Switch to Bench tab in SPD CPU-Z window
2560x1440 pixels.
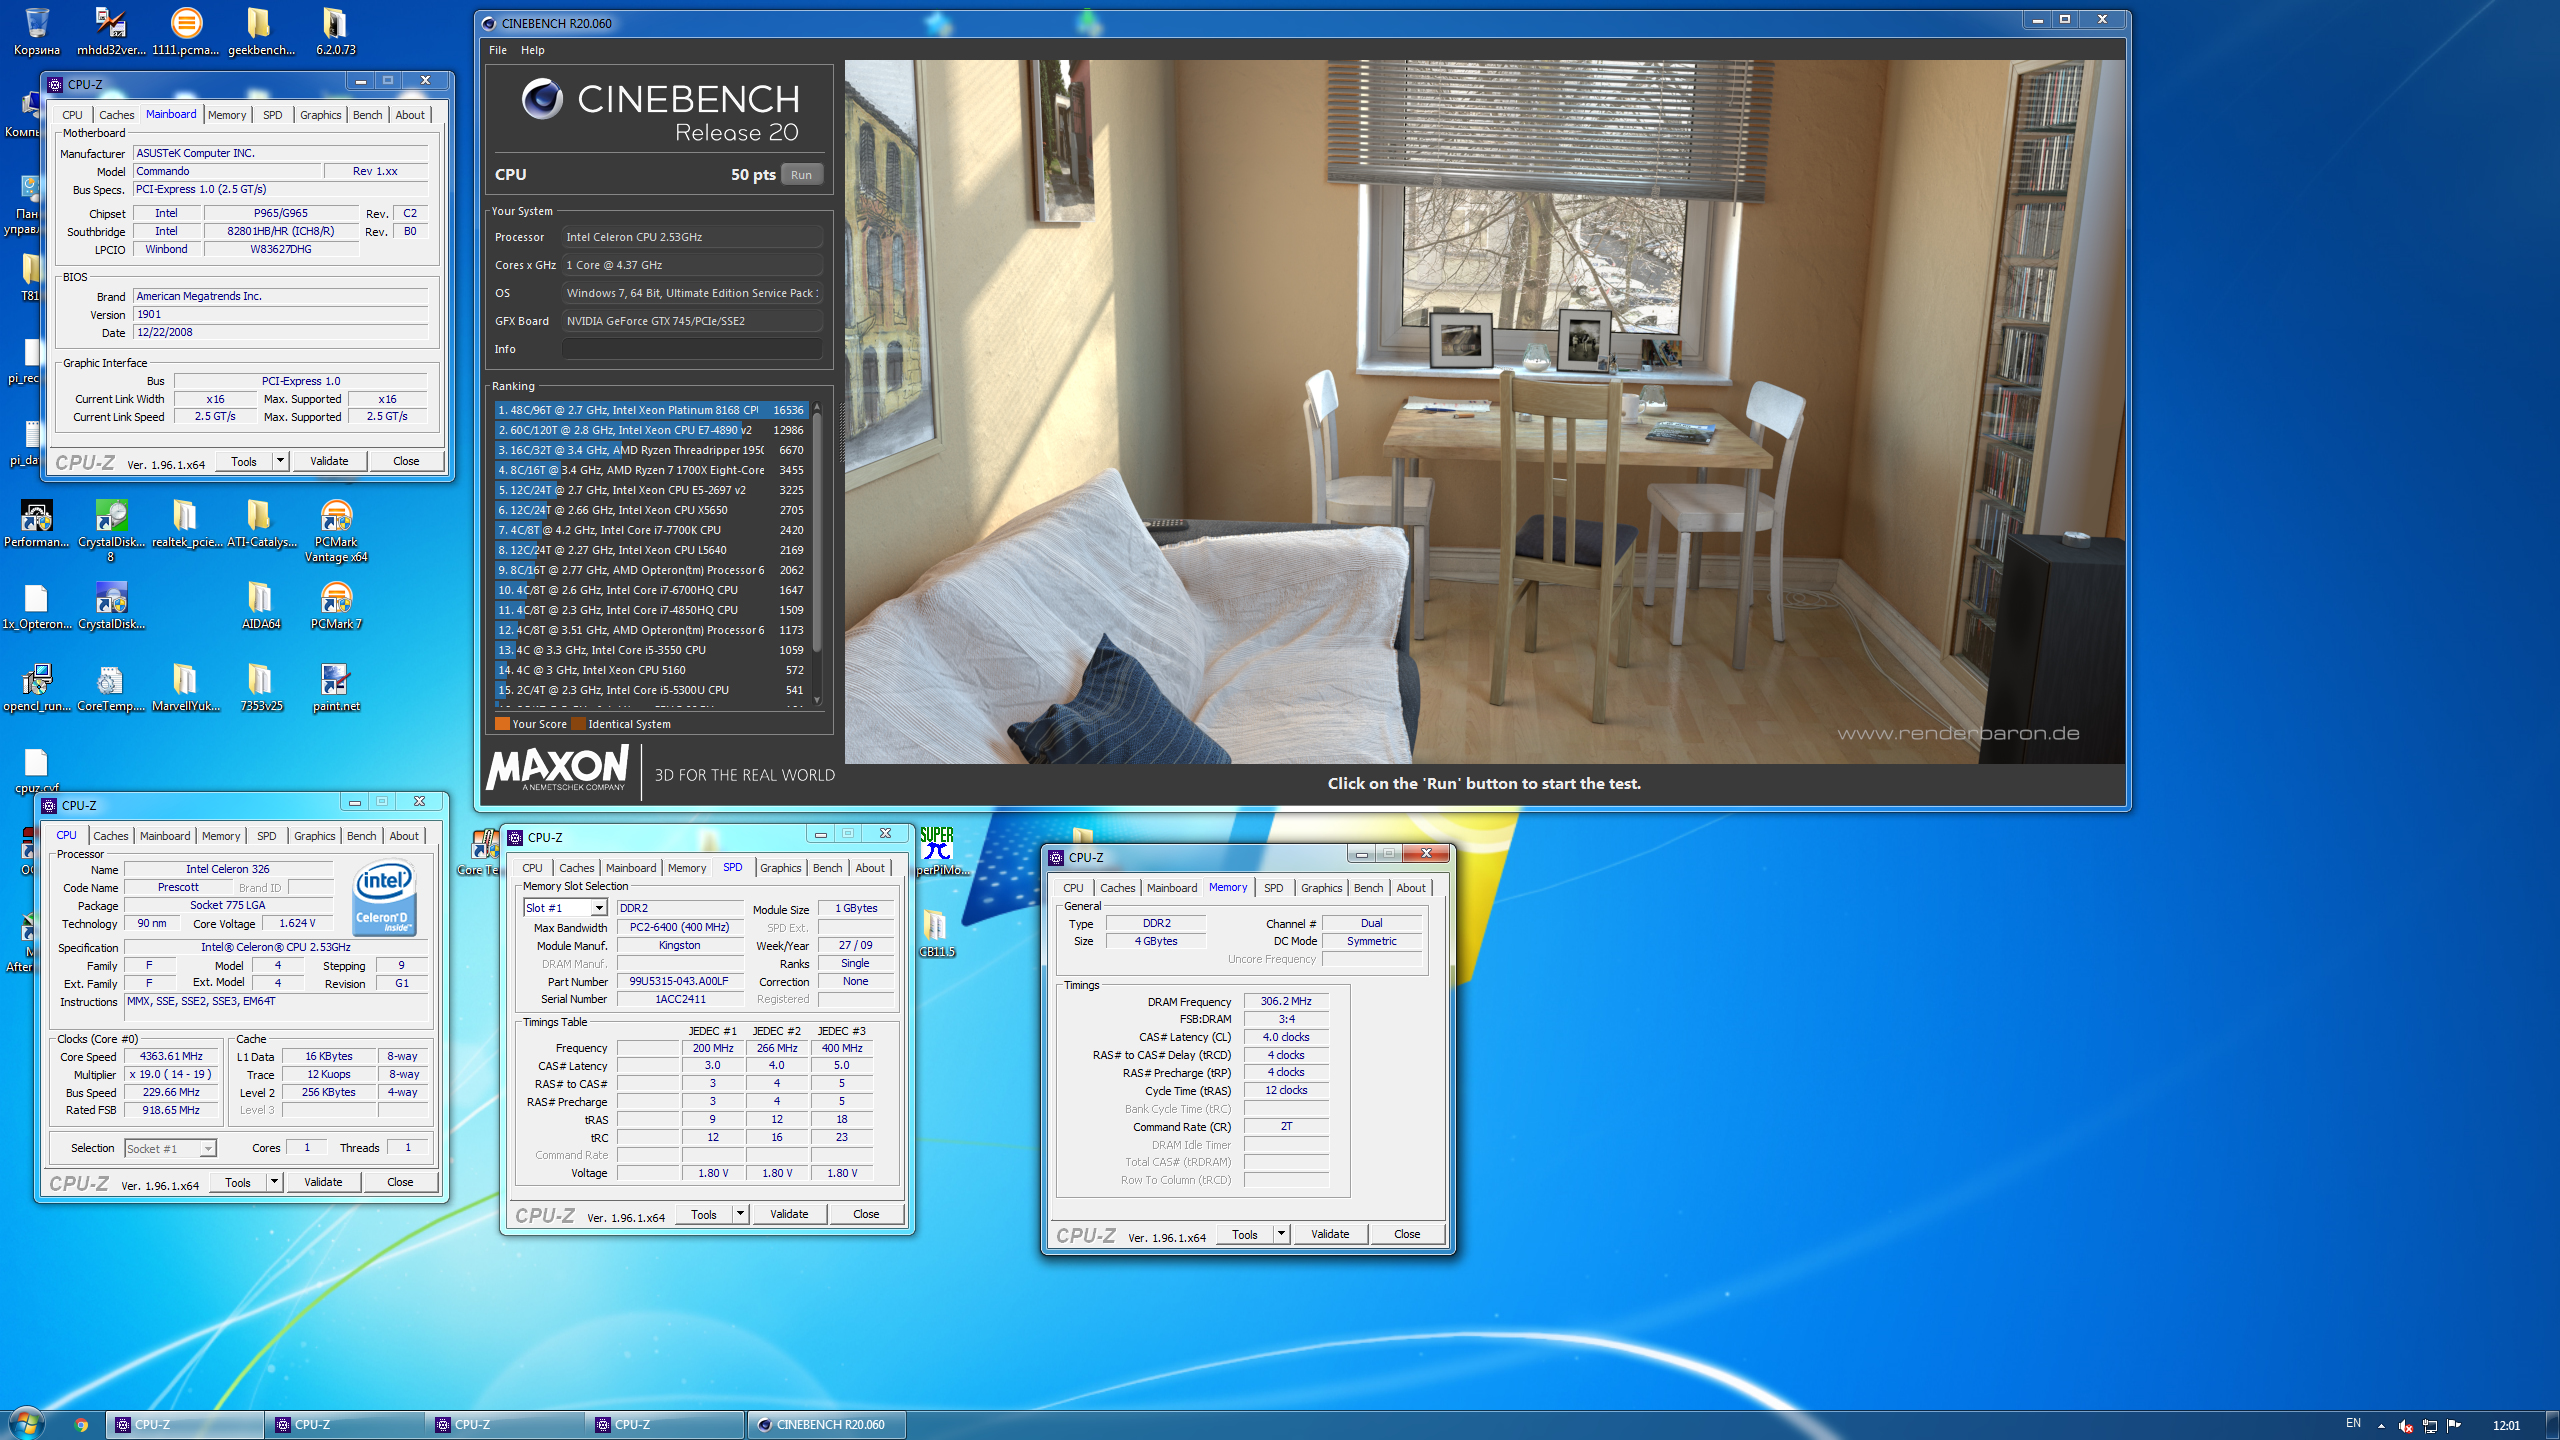tap(827, 868)
